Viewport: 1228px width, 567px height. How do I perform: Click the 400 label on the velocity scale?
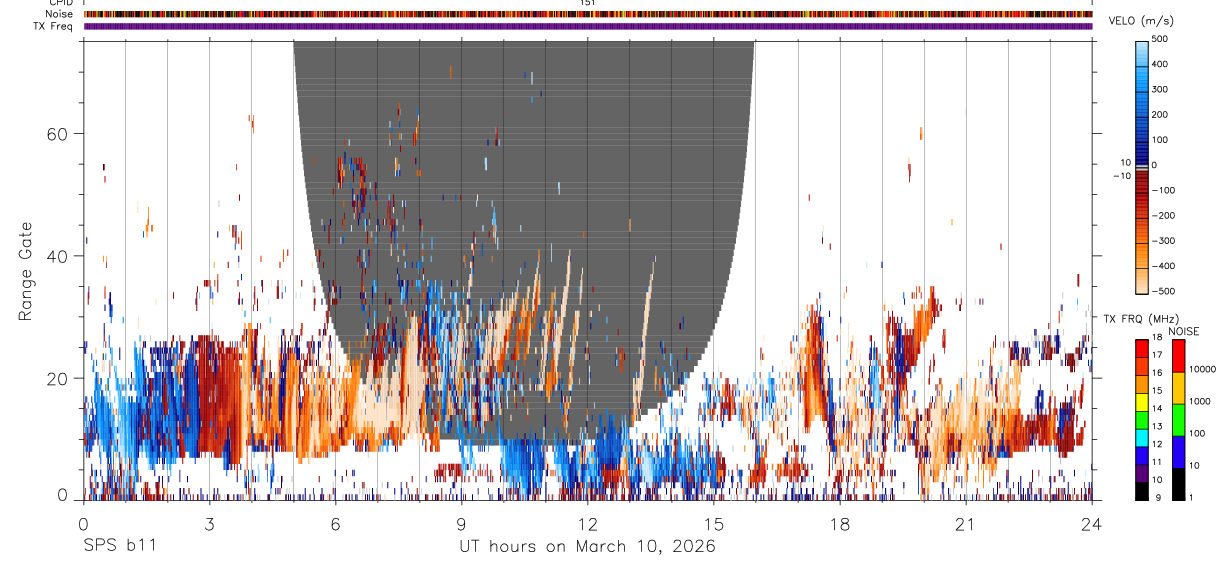point(1161,64)
